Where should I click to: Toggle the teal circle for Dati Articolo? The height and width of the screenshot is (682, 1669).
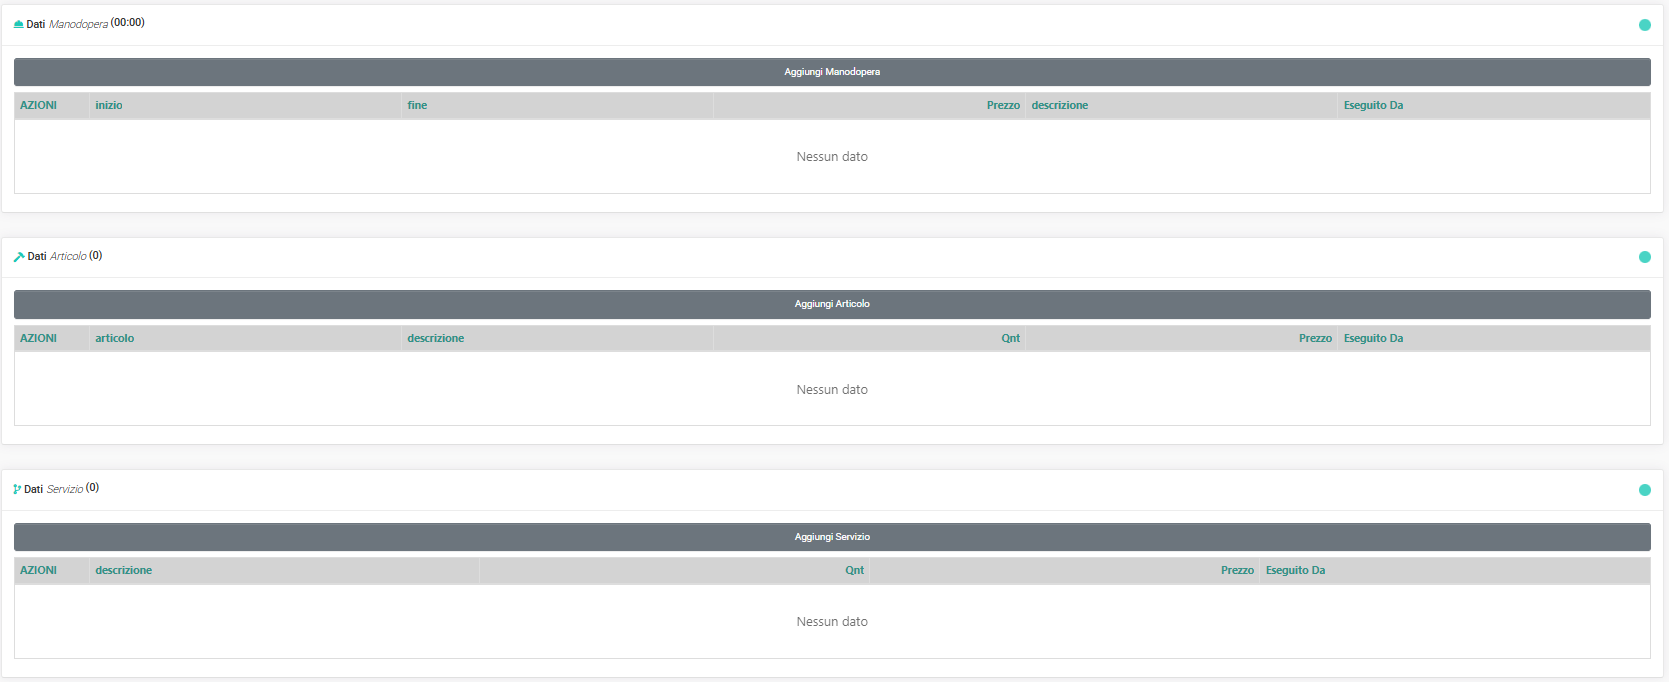(x=1645, y=257)
